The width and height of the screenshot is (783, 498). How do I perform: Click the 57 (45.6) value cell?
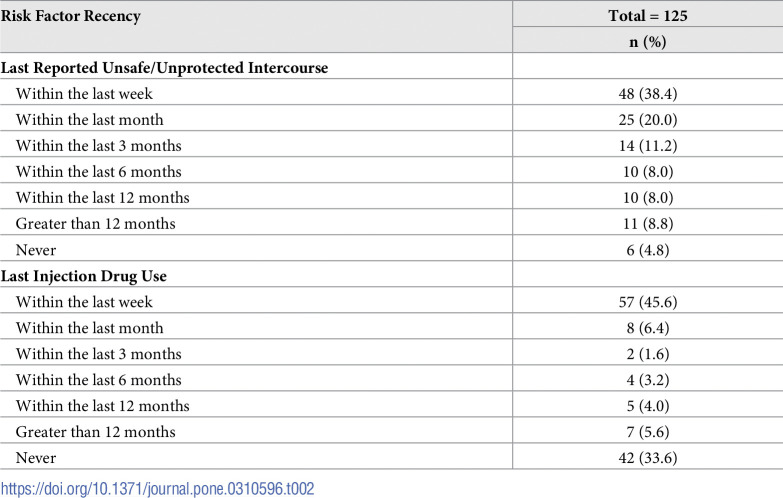[x=648, y=302]
